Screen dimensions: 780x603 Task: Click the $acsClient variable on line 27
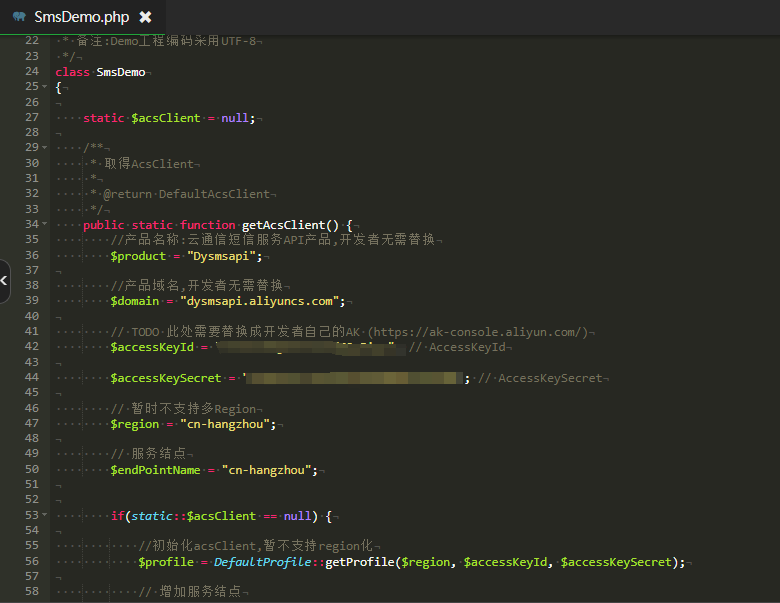pyautogui.click(x=166, y=118)
